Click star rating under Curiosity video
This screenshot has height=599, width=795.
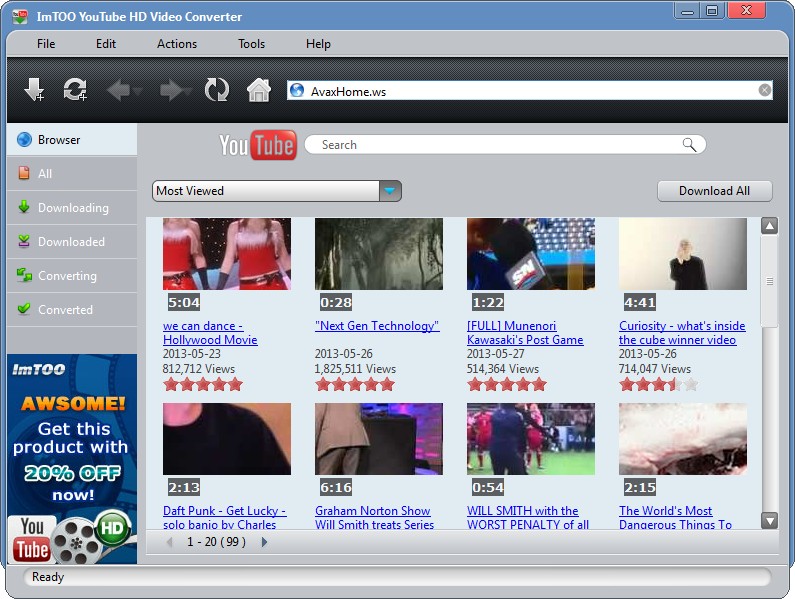[658, 384]
